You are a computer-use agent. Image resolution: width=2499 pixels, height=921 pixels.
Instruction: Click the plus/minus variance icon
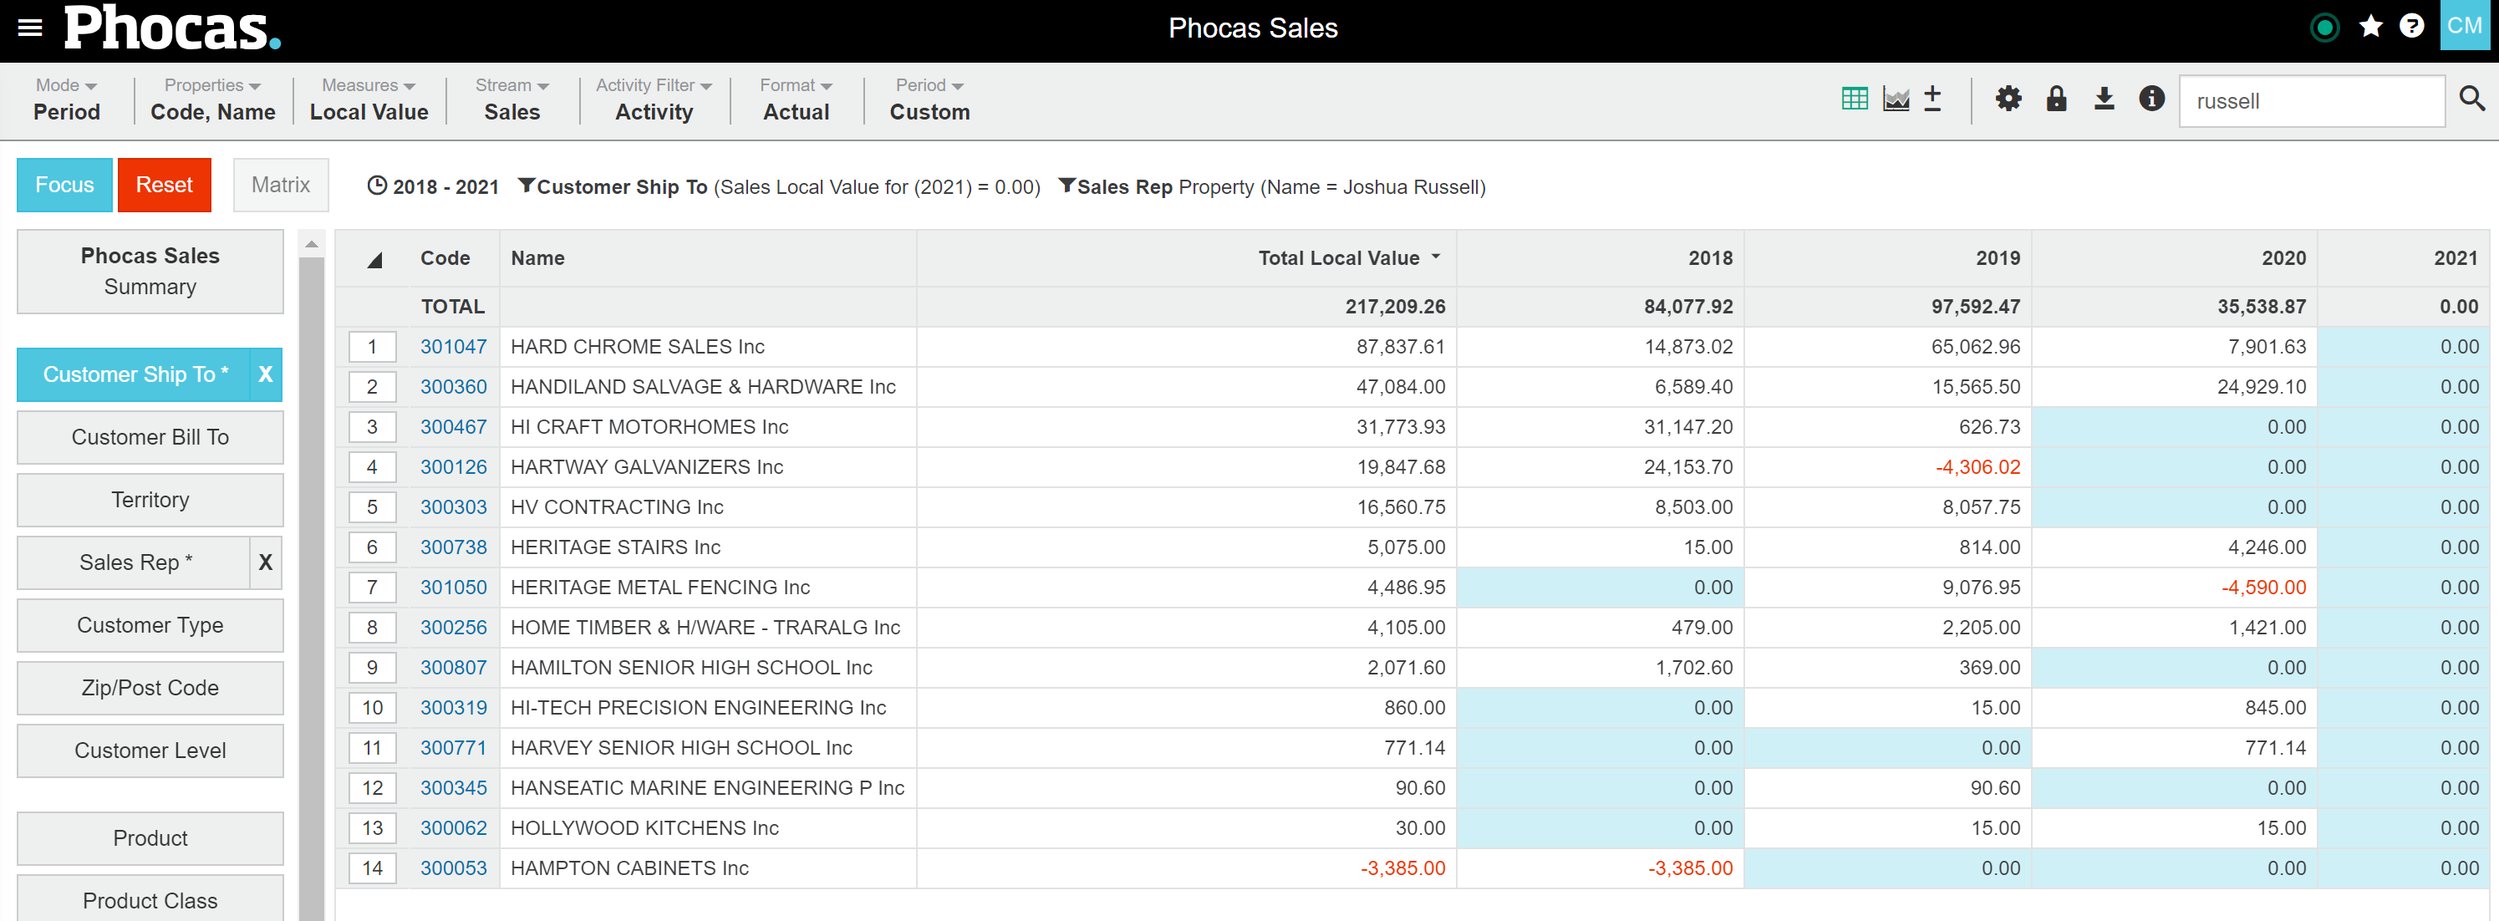1933,99
